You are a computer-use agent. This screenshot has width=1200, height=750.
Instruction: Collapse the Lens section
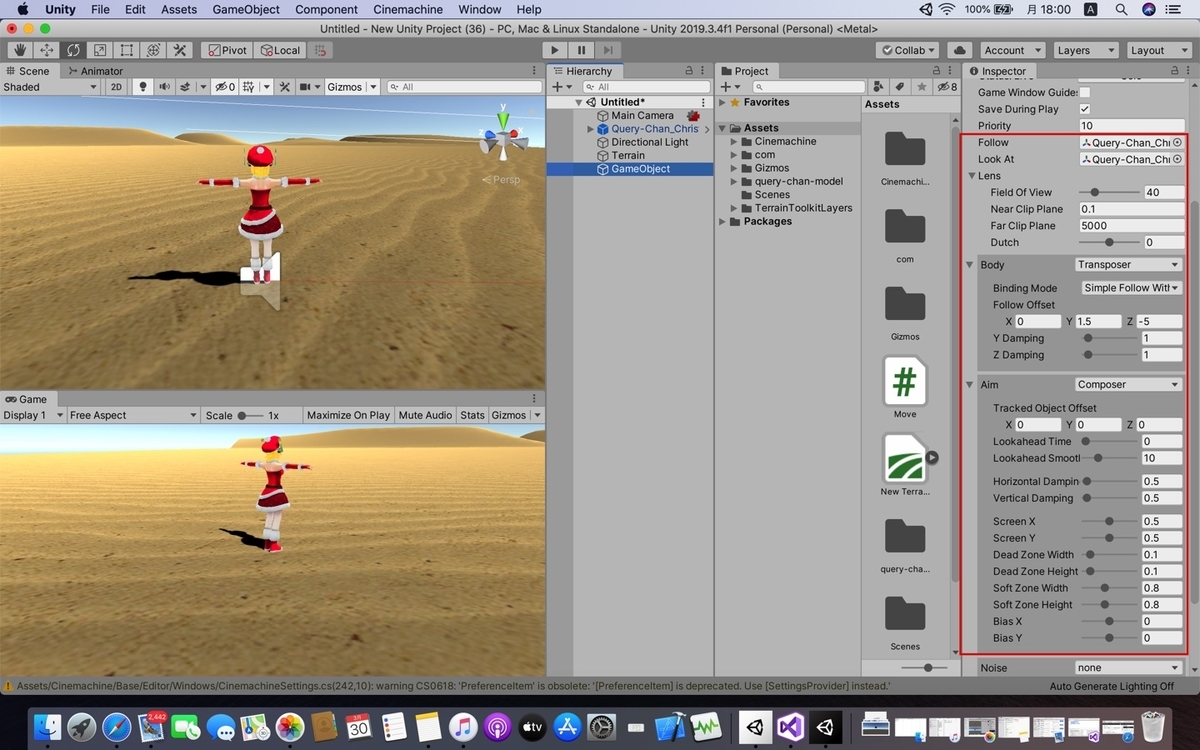(972, 176)
